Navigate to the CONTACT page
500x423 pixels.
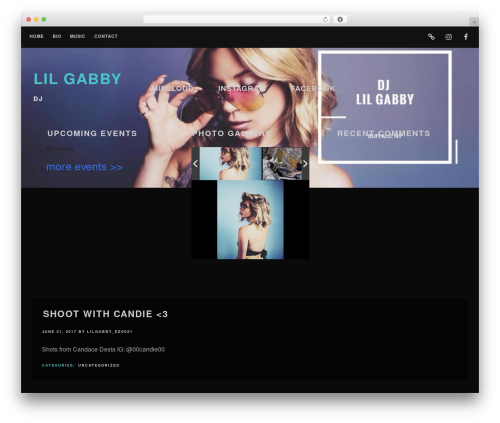point(106,36)
